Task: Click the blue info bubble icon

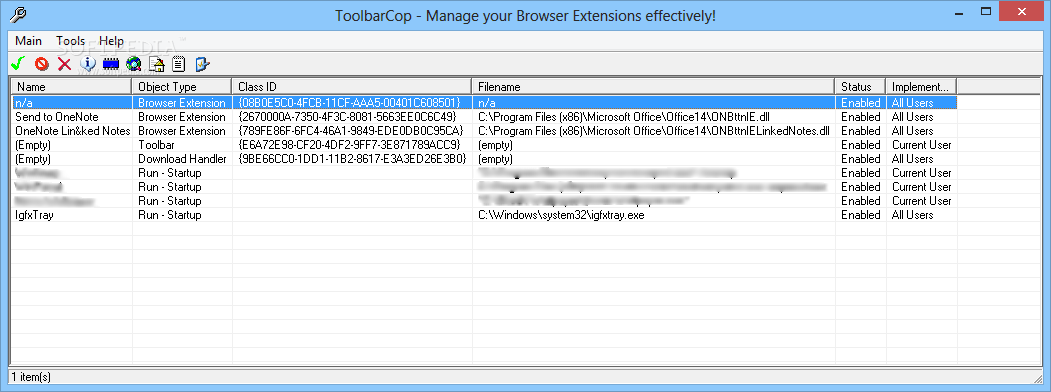Action: [x=88, y=64]
